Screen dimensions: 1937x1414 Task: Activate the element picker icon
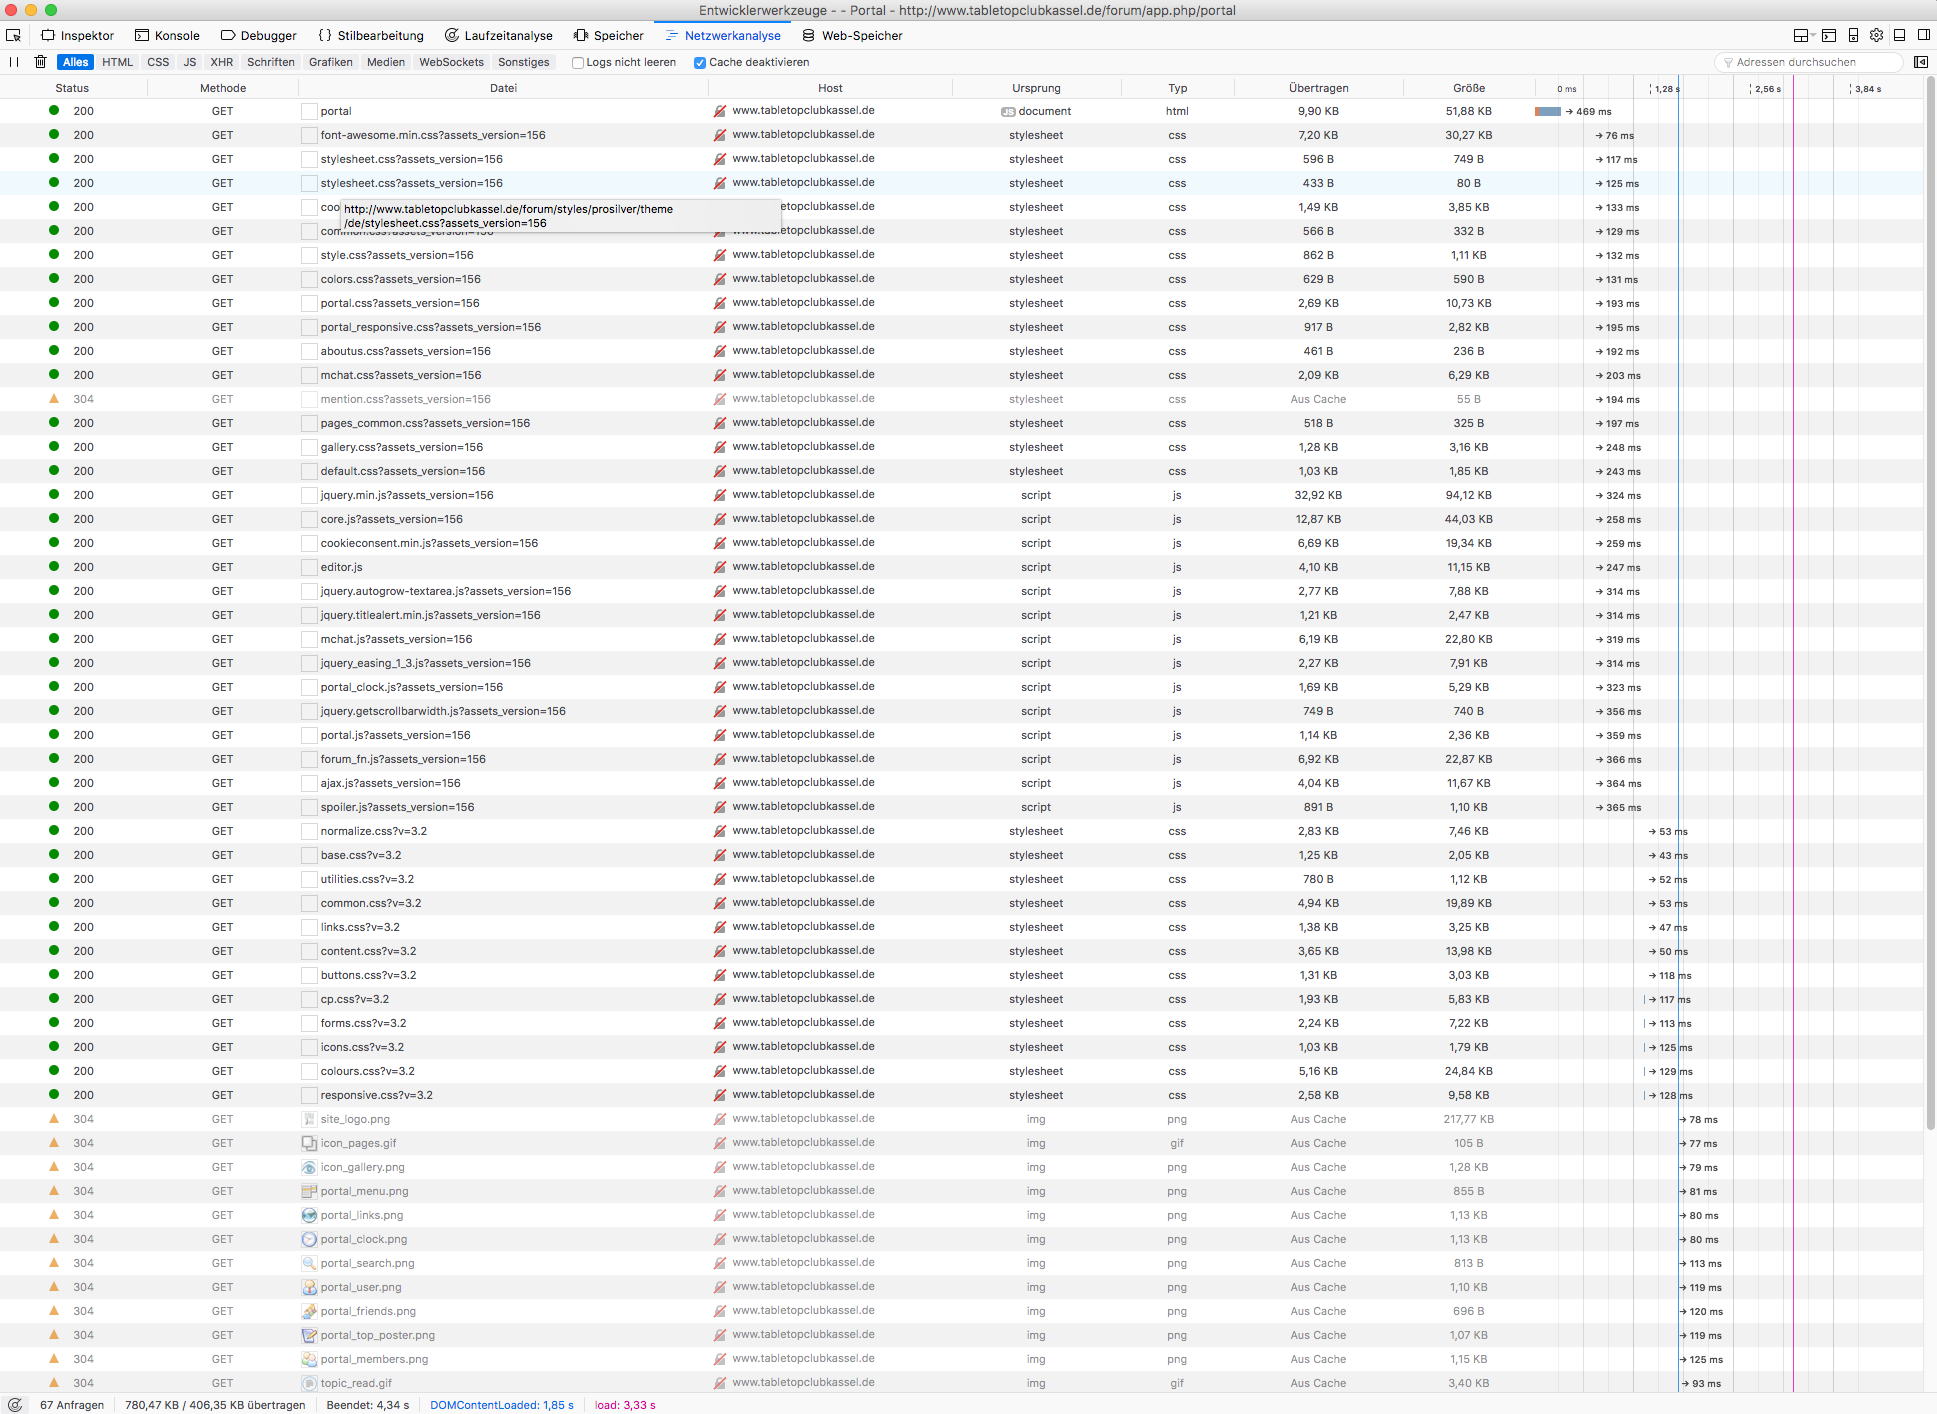click(x=13, y=35)
